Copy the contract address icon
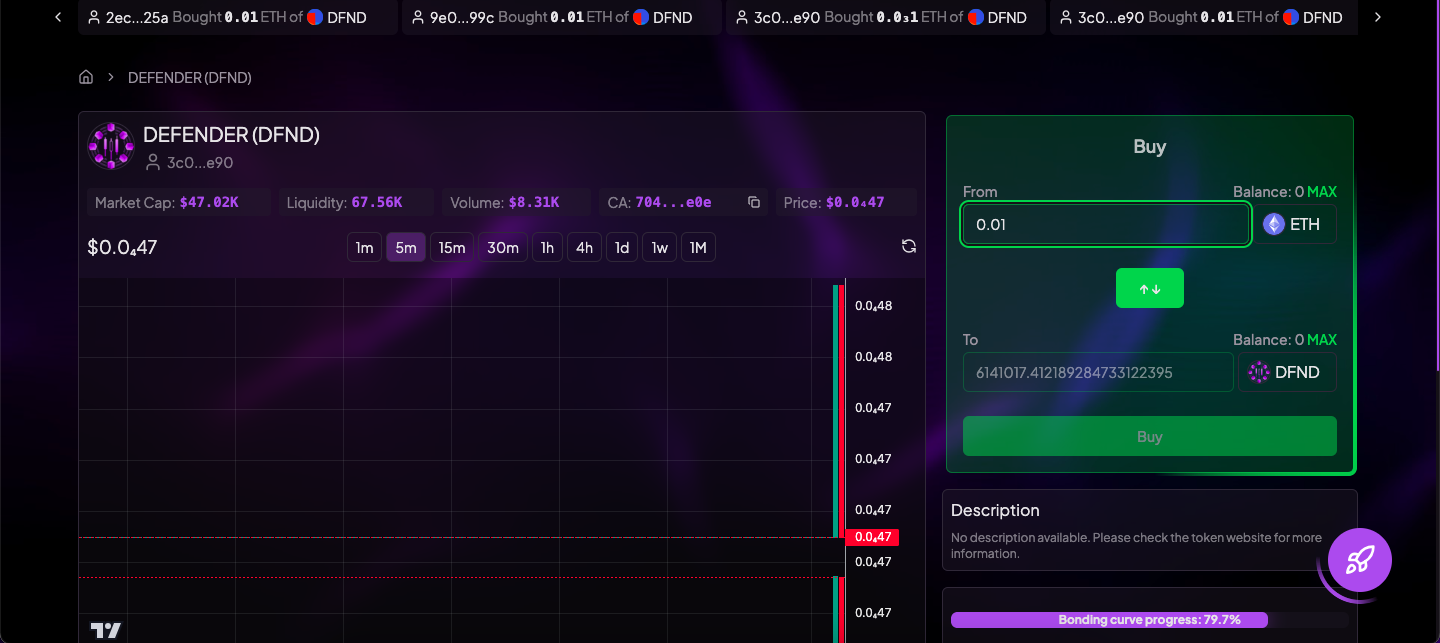The image size is (1440, 643). [754, 202]
